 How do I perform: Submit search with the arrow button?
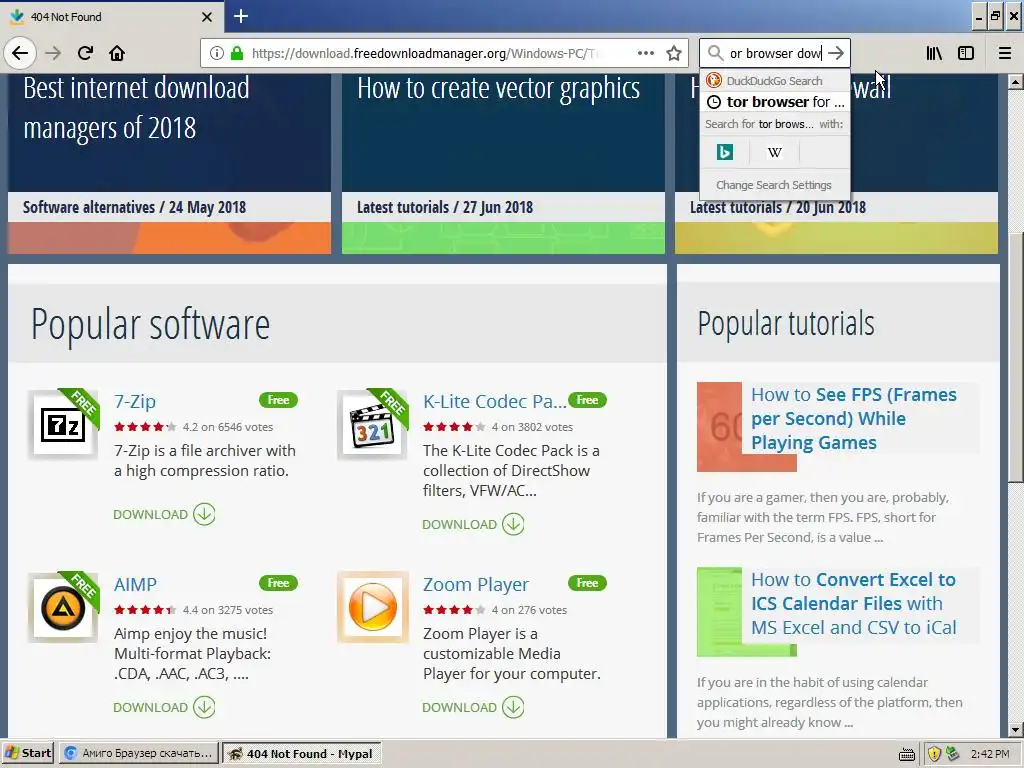coord(836,53)
